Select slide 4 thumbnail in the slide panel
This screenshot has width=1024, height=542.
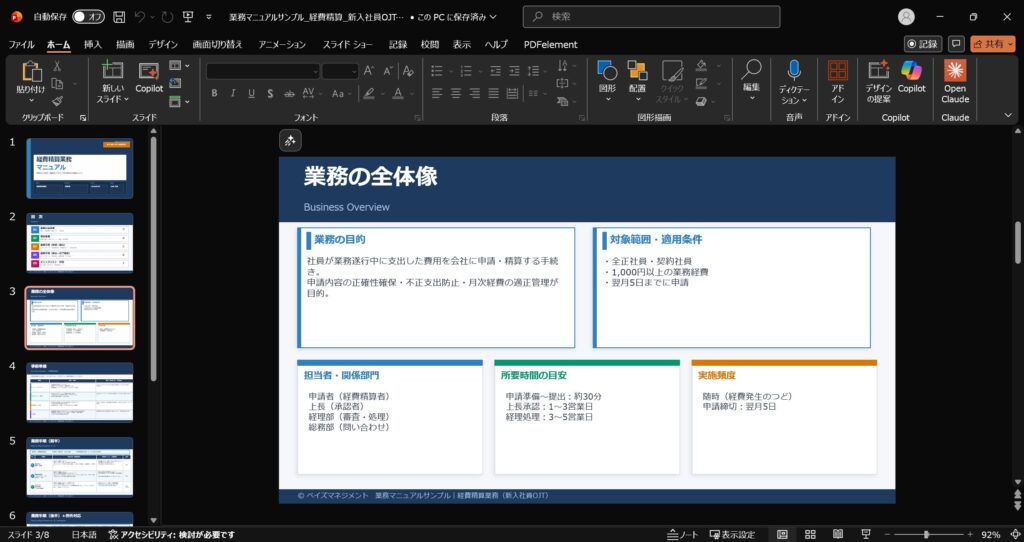(79, 393)
